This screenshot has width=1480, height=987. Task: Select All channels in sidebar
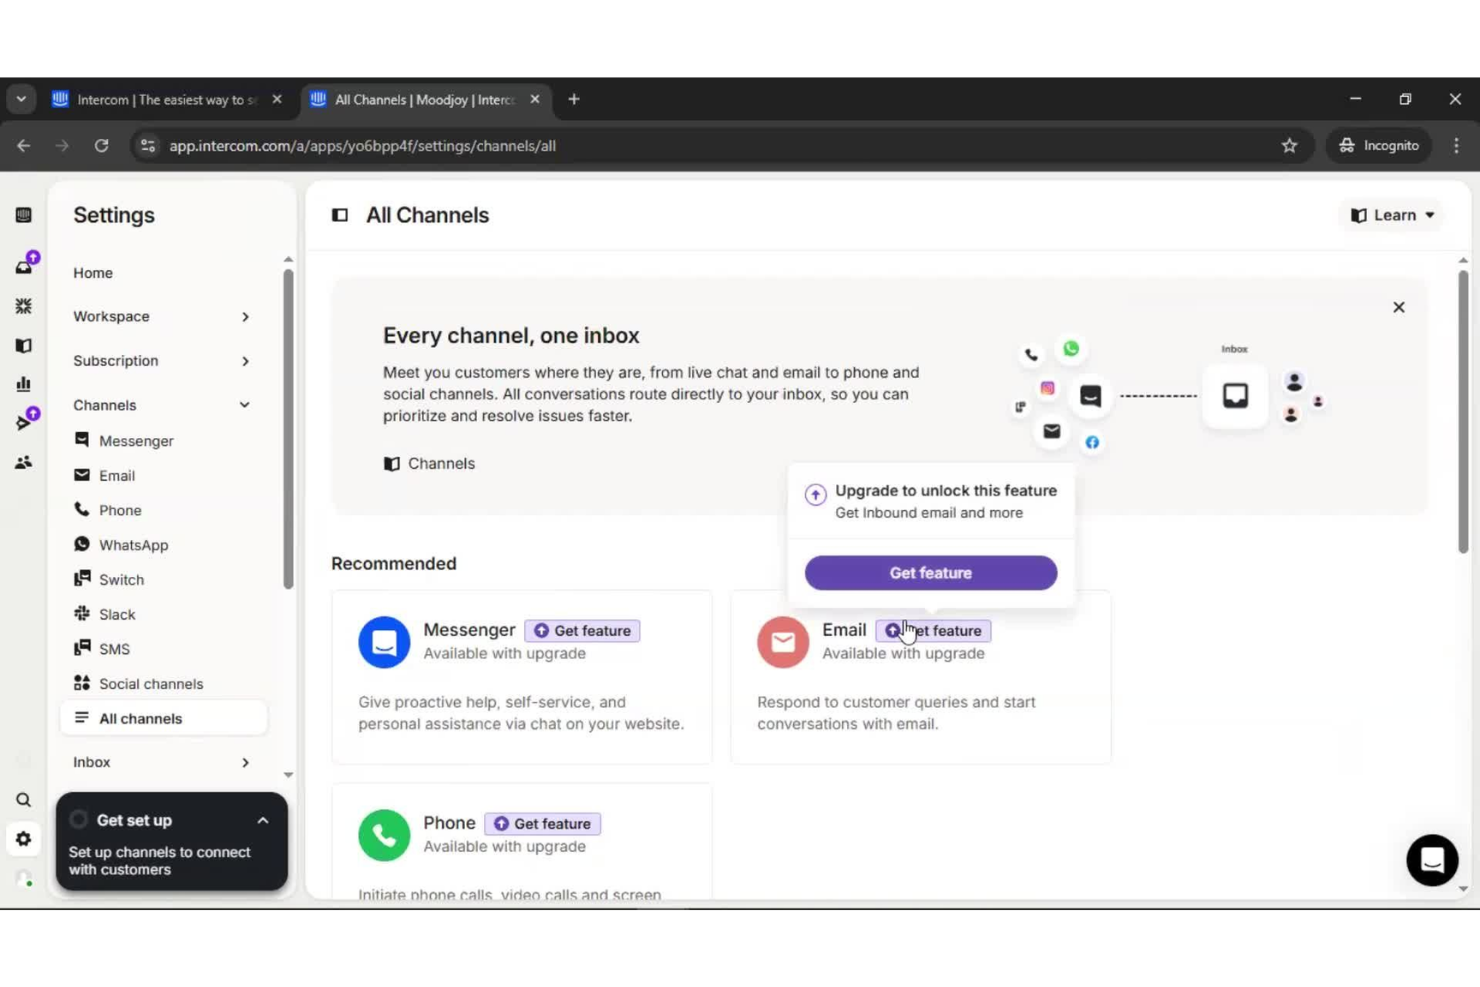tap(164, 718)
